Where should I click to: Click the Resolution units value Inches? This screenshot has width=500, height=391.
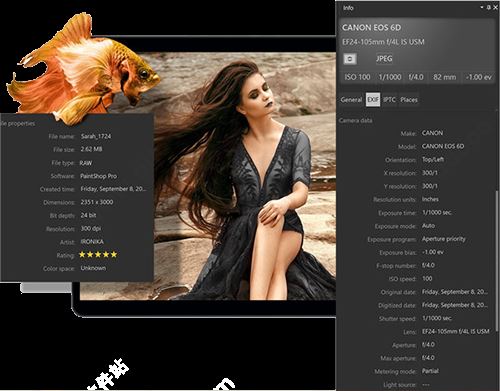click(x=430, y=199)
